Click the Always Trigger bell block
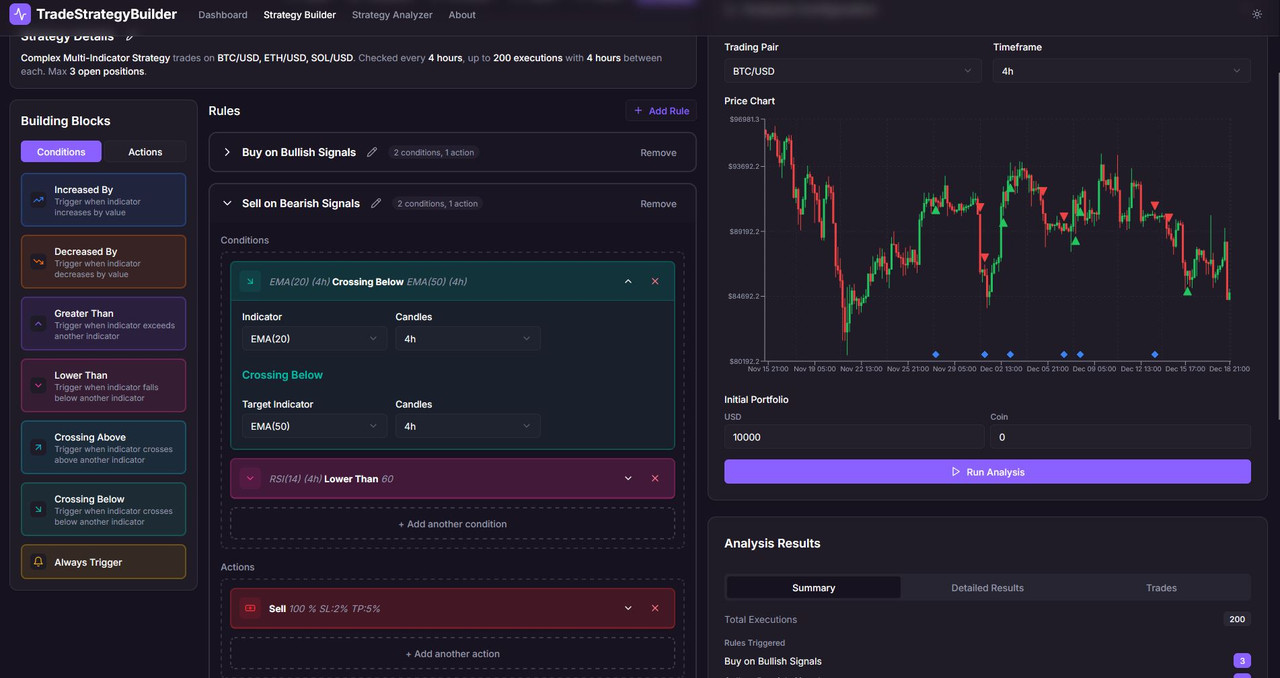 tap(103, 562)
